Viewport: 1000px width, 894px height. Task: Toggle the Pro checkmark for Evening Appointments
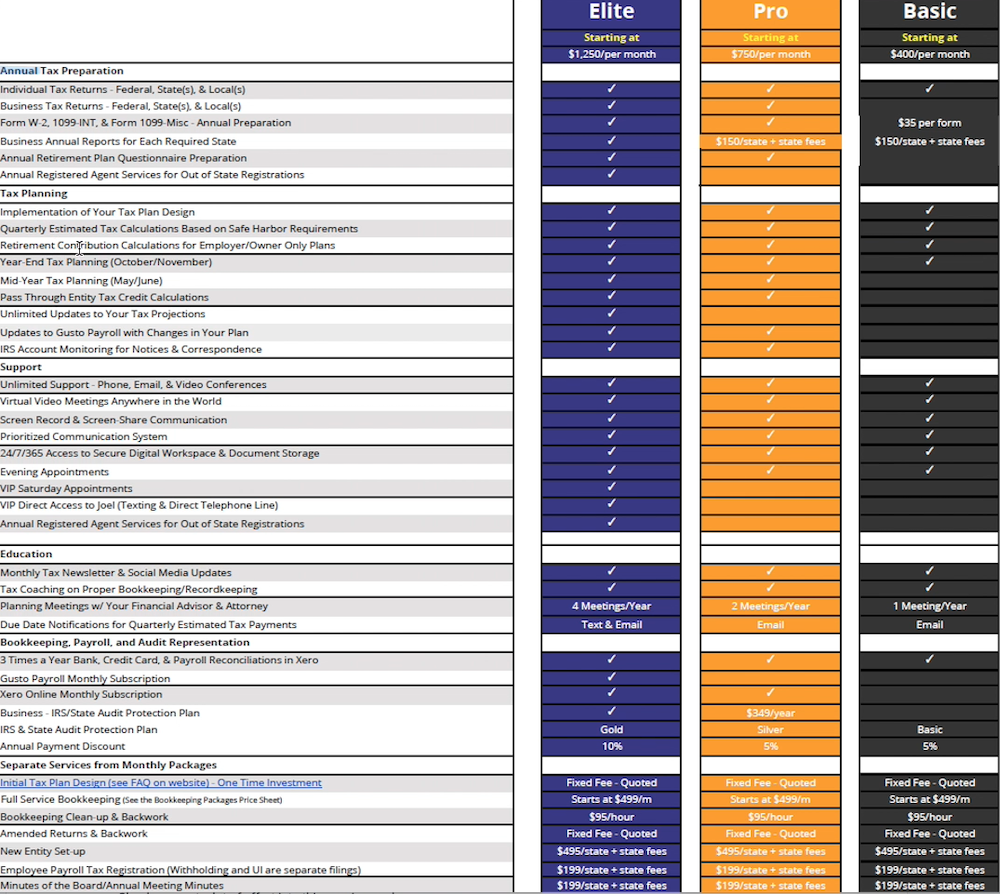pyautogui.click(x=770, y=471)
